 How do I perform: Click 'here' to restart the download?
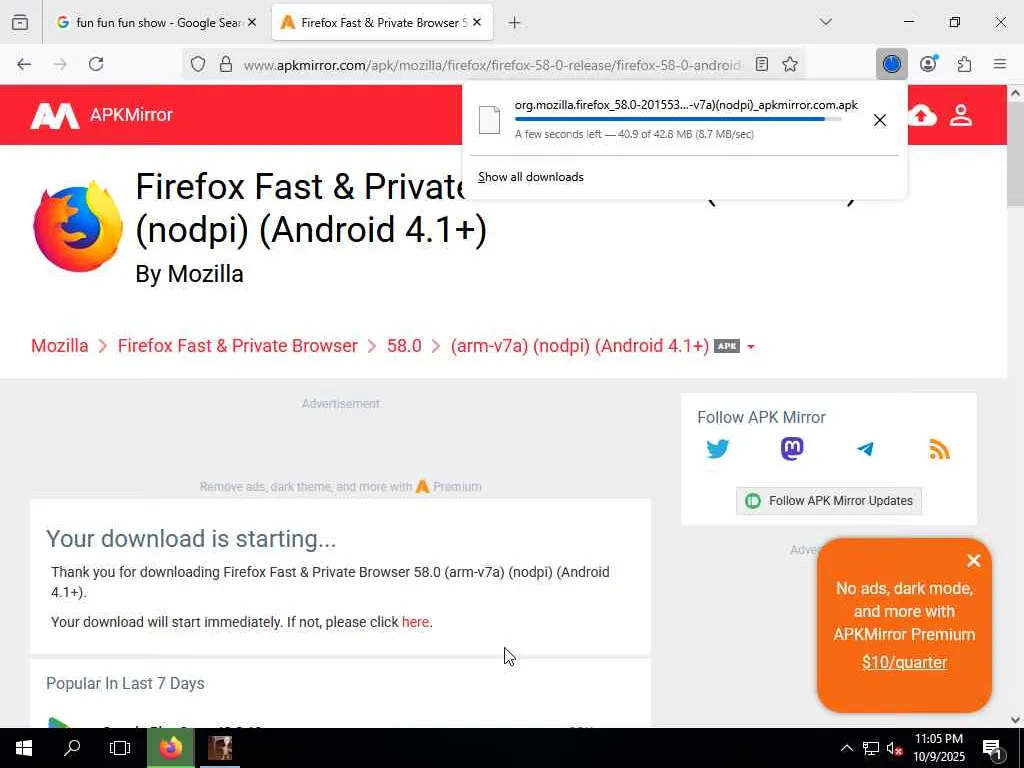(415, 622)
